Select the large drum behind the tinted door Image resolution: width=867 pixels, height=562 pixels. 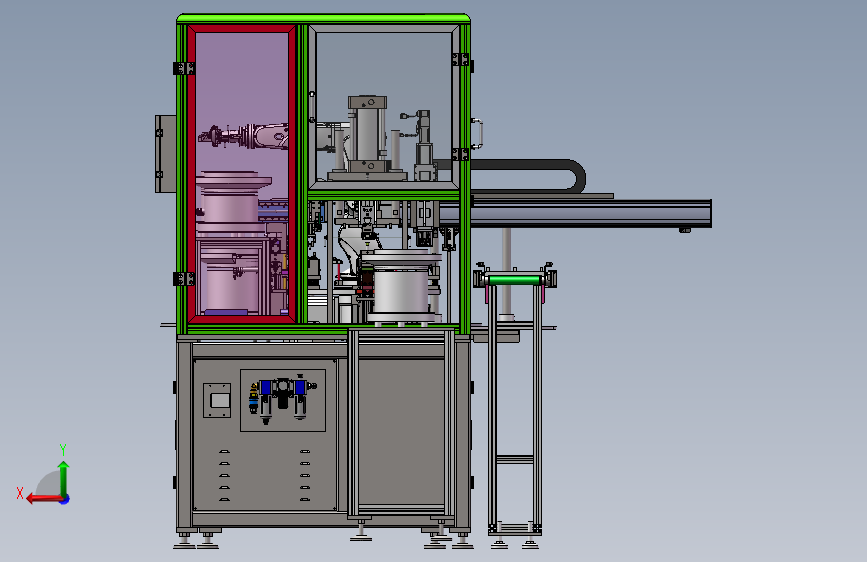(x=232, y=202)
